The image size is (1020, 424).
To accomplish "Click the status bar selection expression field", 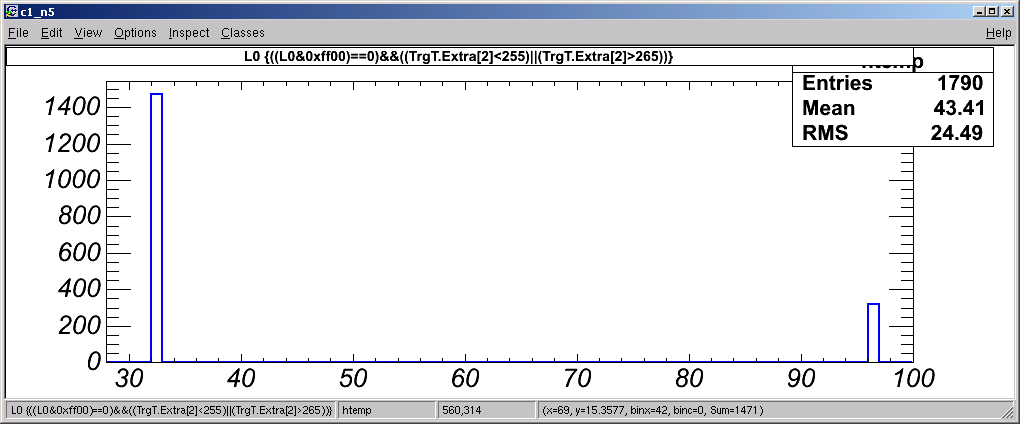I will click(170, 410).
